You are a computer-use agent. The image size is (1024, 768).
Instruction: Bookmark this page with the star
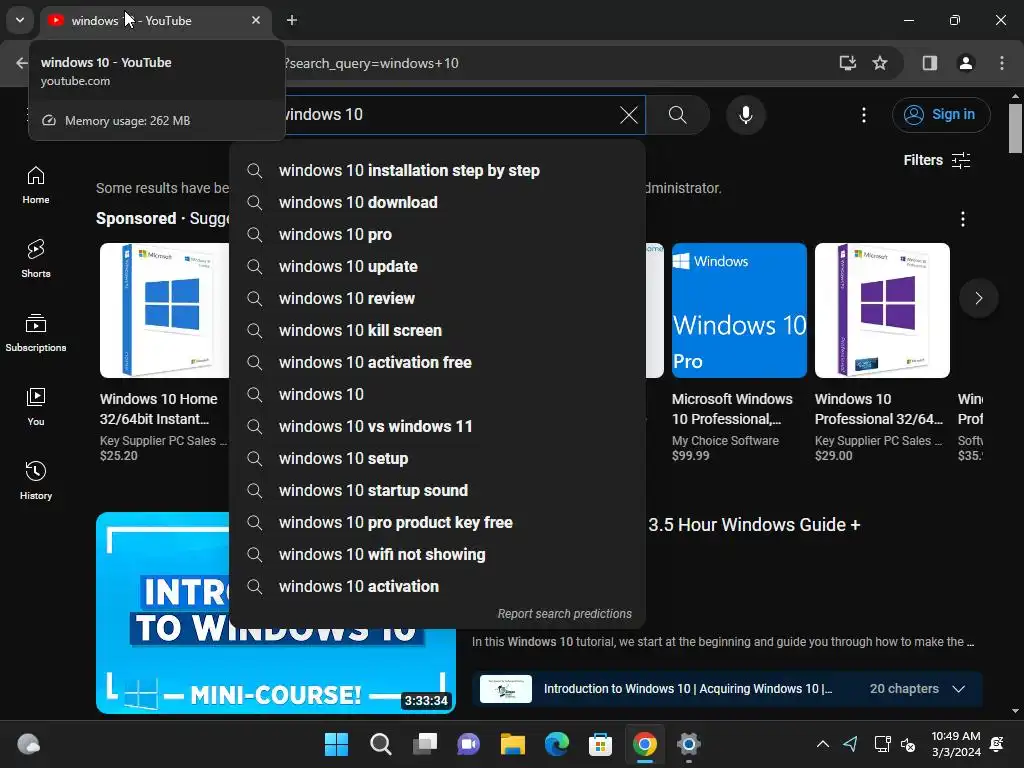pos(880,63)
